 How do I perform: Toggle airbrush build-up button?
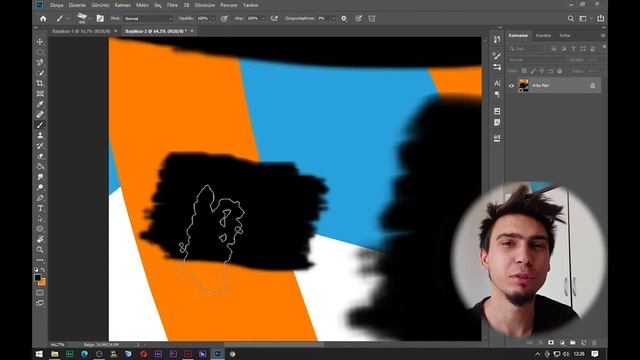(274, 18)
